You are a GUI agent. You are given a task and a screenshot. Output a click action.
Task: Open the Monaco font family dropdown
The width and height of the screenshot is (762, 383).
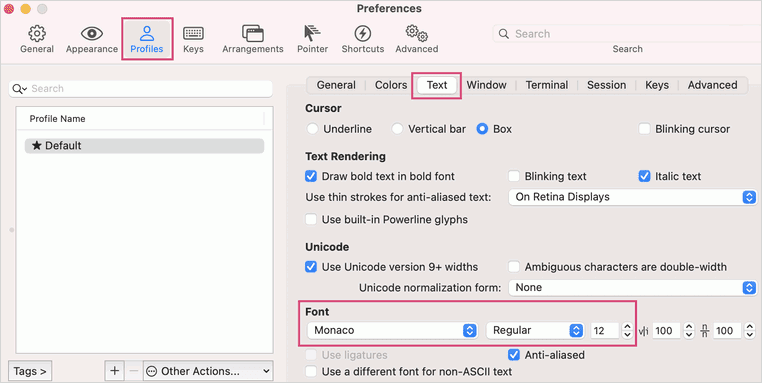click(392, 330)
